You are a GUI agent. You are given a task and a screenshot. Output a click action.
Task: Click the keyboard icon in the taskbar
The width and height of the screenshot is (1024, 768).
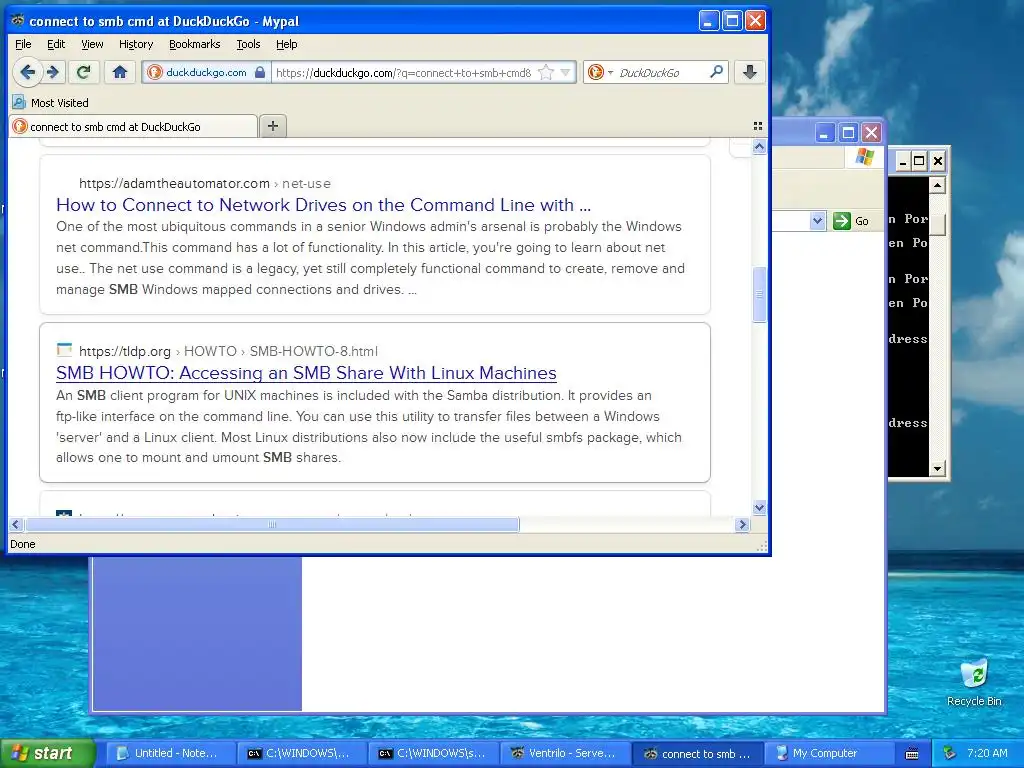coord(912,754)
